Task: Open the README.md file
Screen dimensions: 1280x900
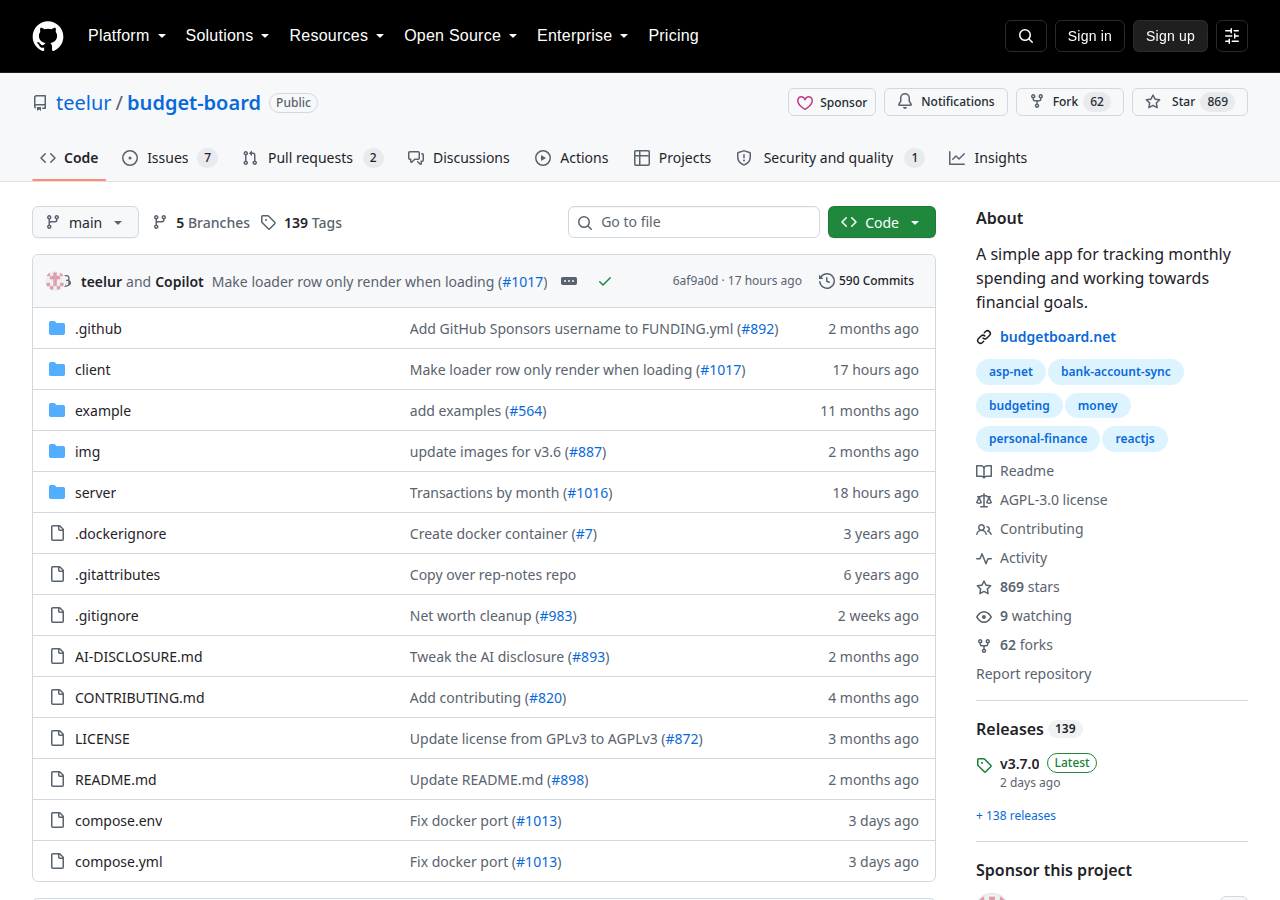Action: [x=116, y=780]
